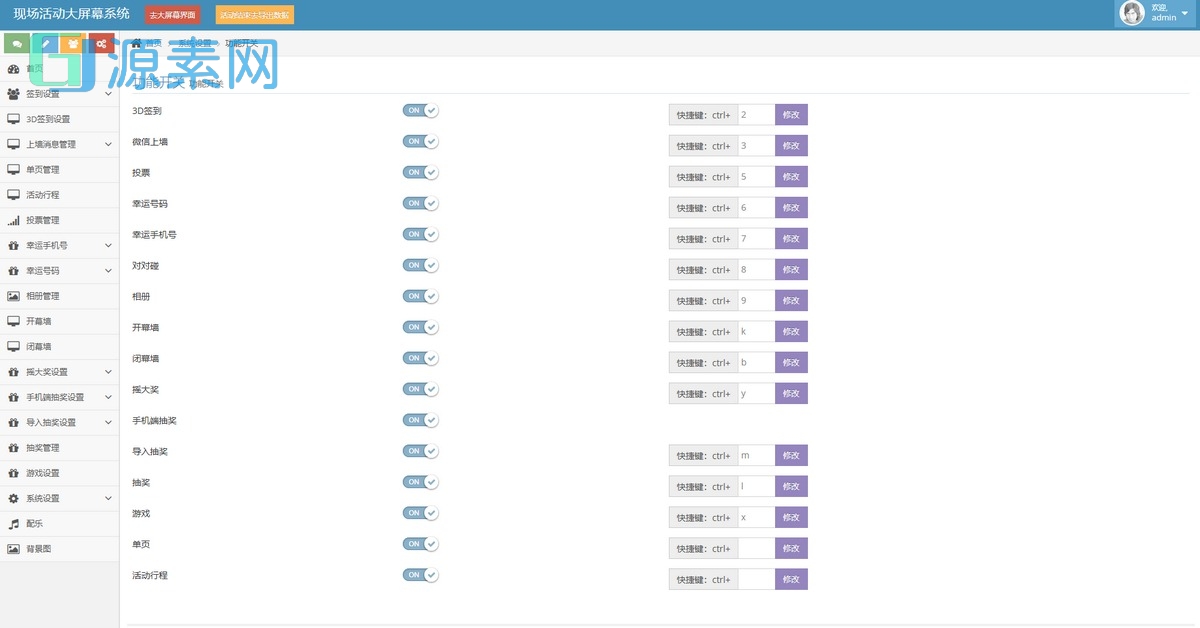
Task: Click the red gears settings shortcut icon
Action: click(x=101, y=44)
